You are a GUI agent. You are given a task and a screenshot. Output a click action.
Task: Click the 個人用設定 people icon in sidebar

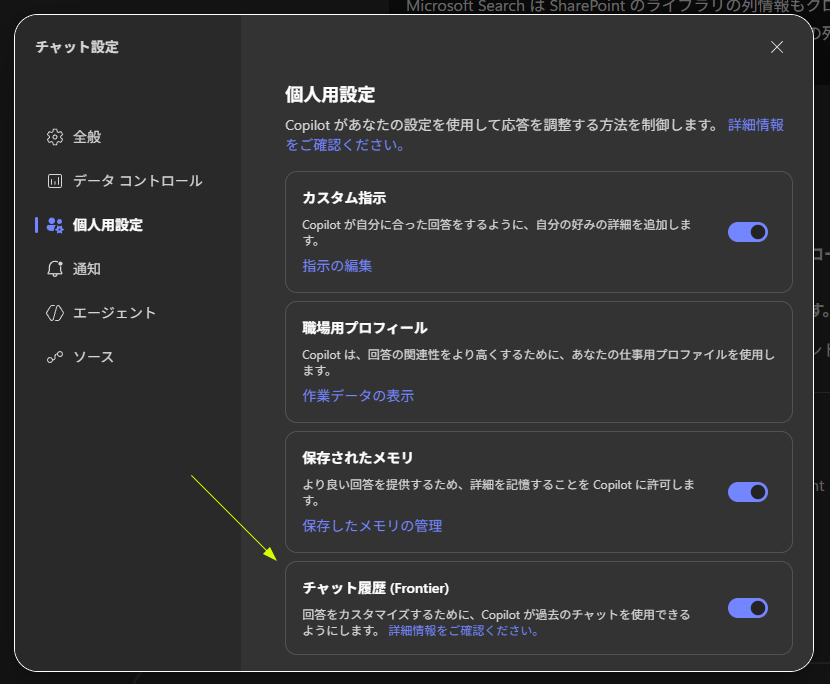click(x=55, y=225)
